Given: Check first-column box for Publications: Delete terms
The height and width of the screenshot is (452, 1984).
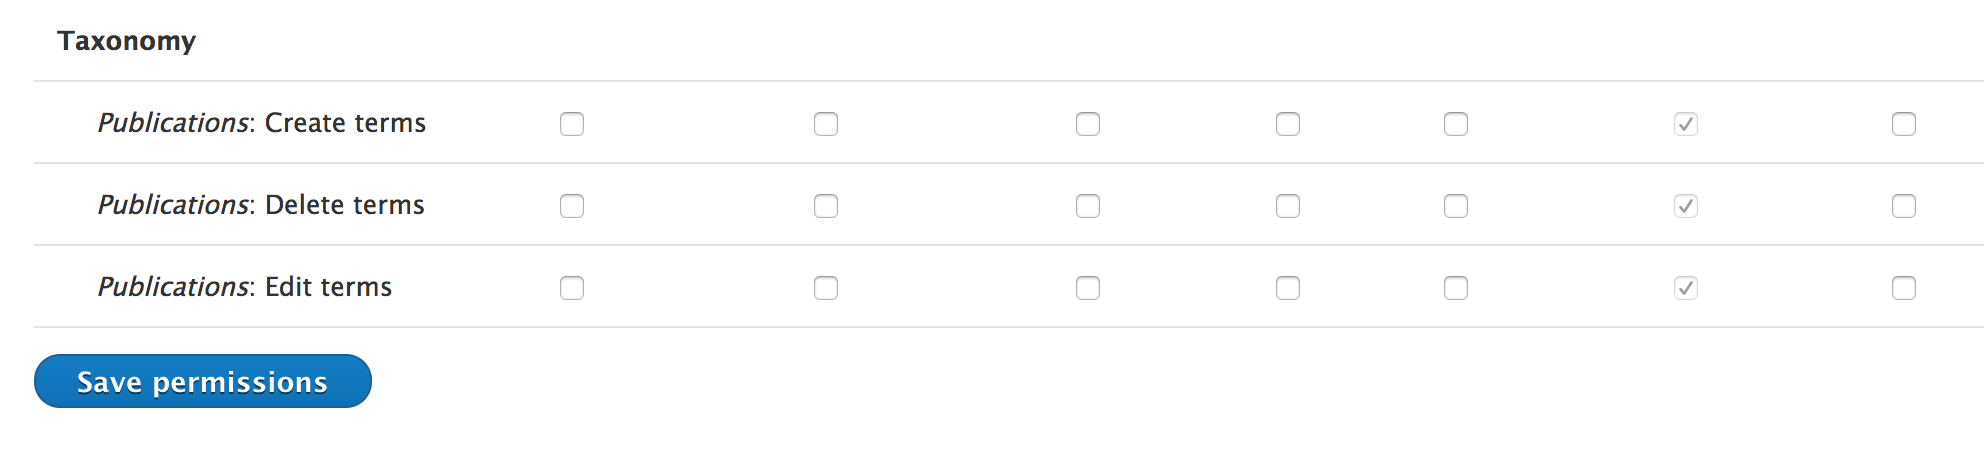Looking at the screenshot, I should click(572, 206).
